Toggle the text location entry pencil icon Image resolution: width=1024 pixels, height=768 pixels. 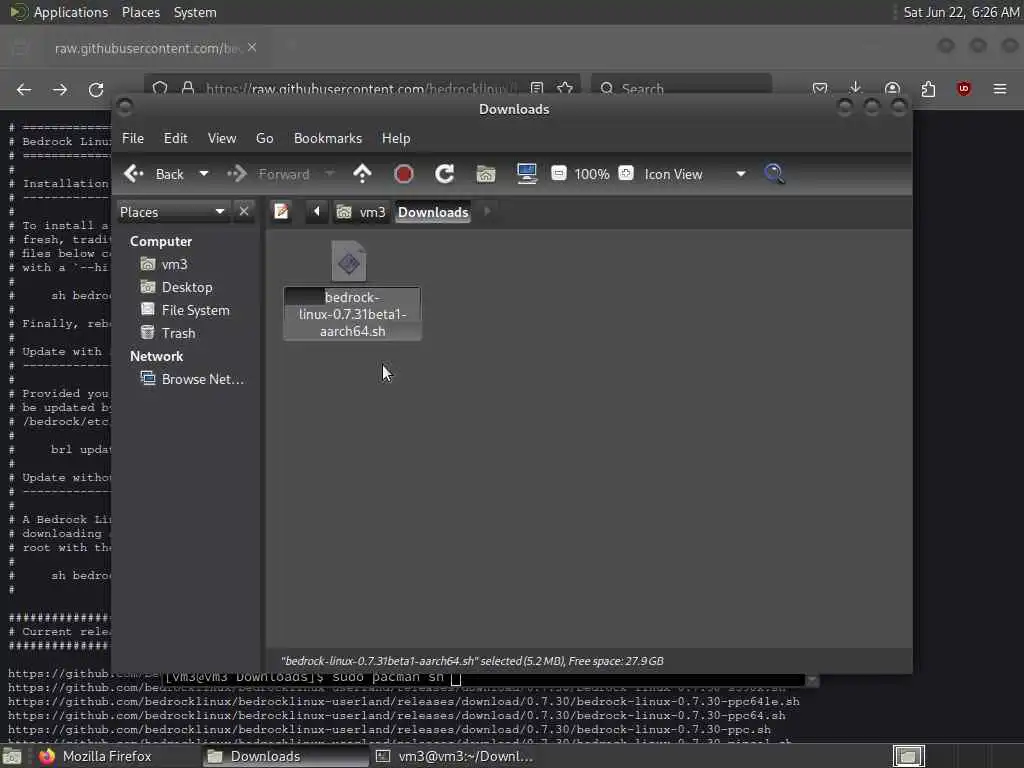281,212
